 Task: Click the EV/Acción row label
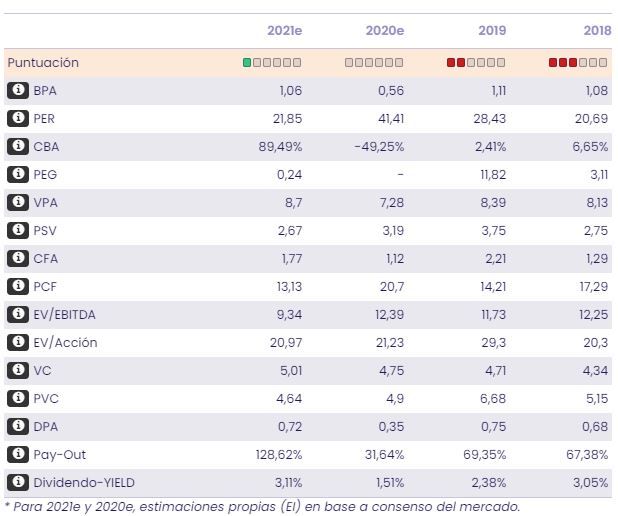[x=65, y=342]
